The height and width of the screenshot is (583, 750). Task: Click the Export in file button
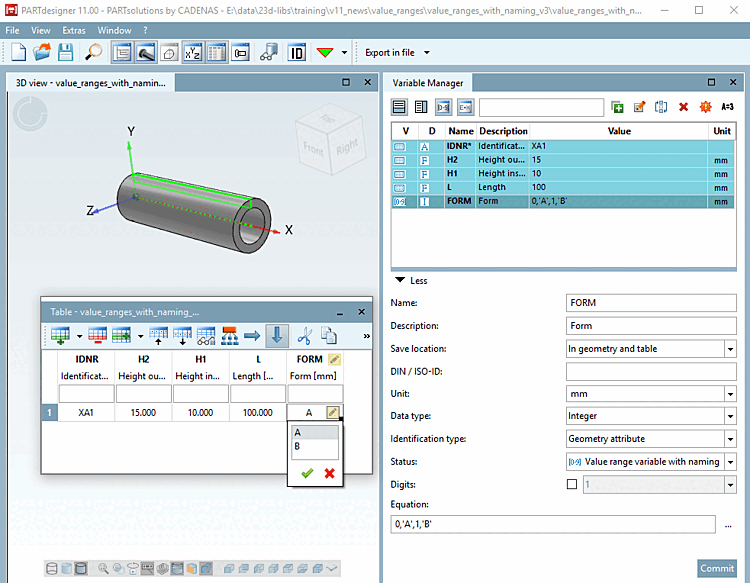click(389, 52)
